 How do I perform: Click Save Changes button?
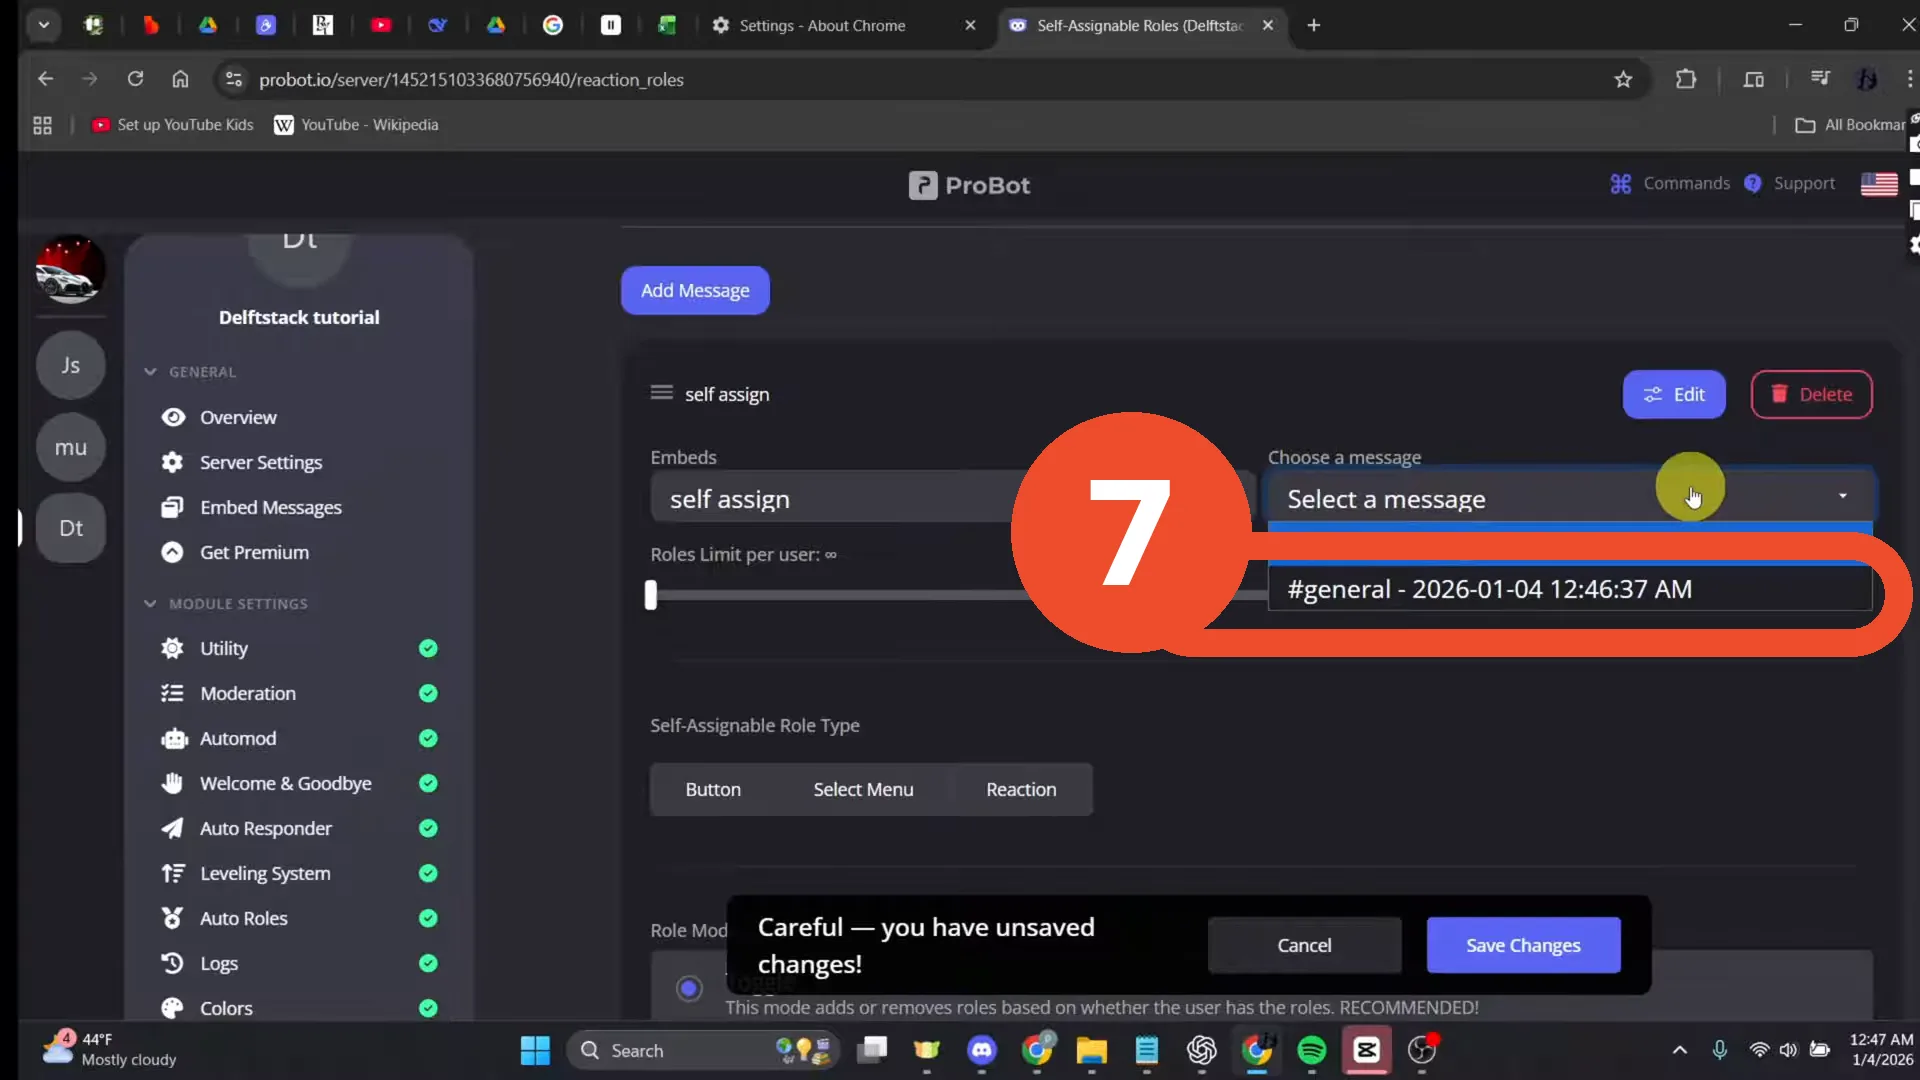1523,945
